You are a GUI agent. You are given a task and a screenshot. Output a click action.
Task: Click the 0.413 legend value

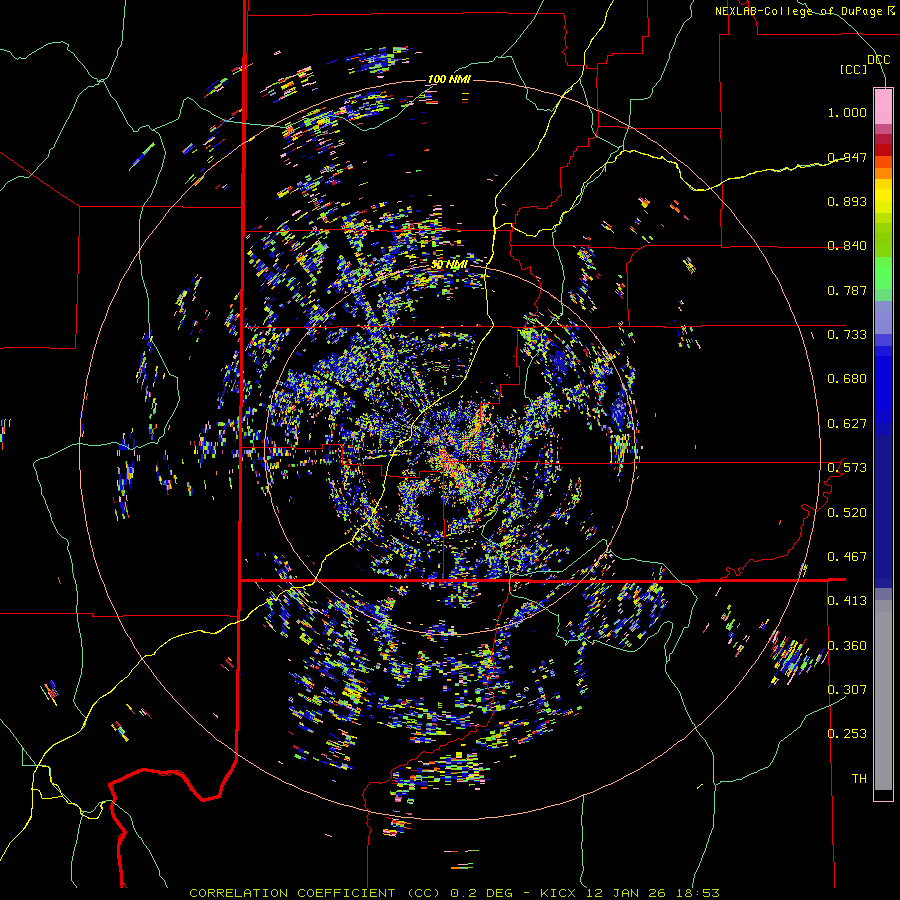(x=847, y=601)
